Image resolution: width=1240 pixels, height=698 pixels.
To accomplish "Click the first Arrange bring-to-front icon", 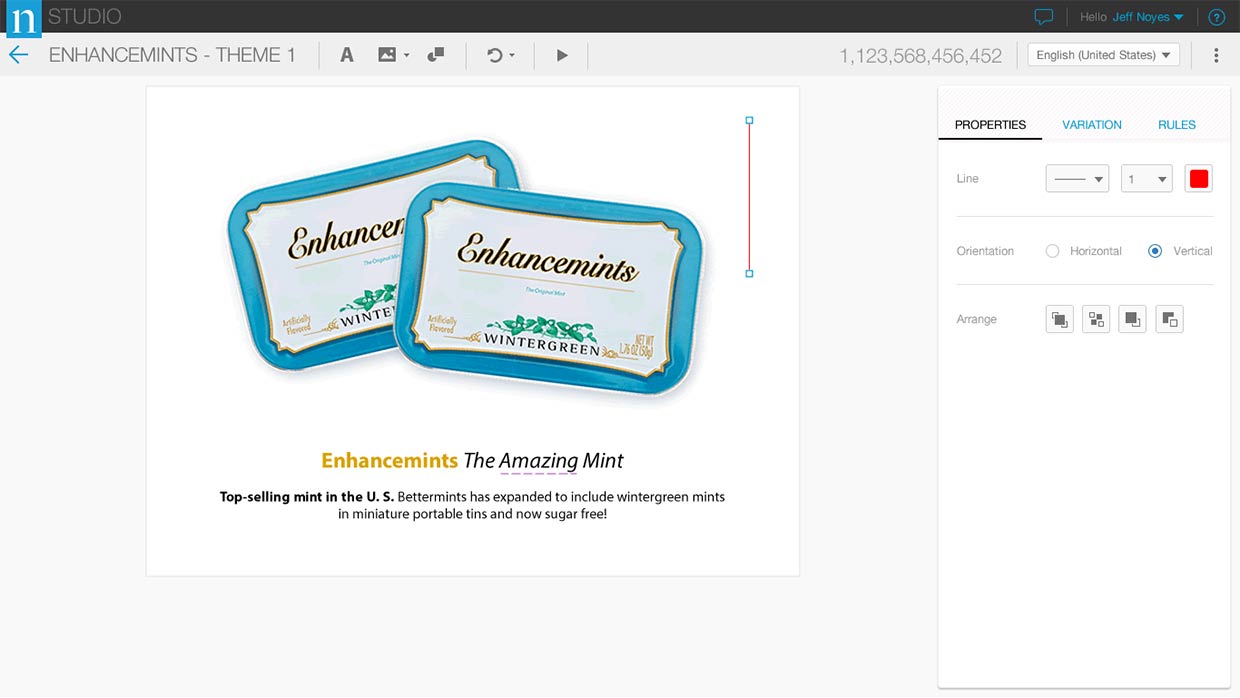I will (1060, 320).
